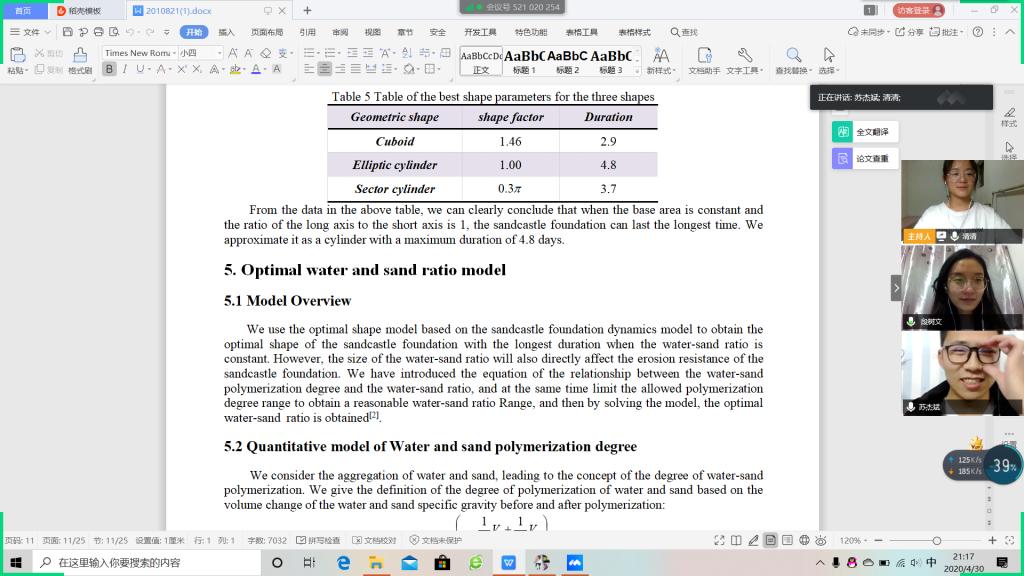
Task: Open the Page Layout (页面布局) tab
Action: [x=267, y=32]
